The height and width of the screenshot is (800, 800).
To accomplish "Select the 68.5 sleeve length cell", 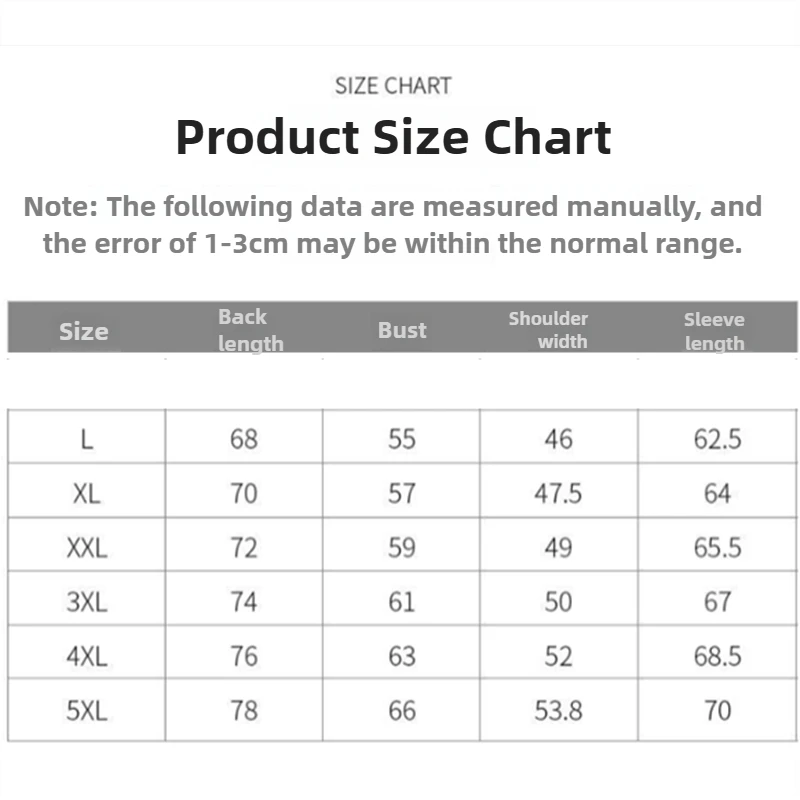I will [717, 656].
